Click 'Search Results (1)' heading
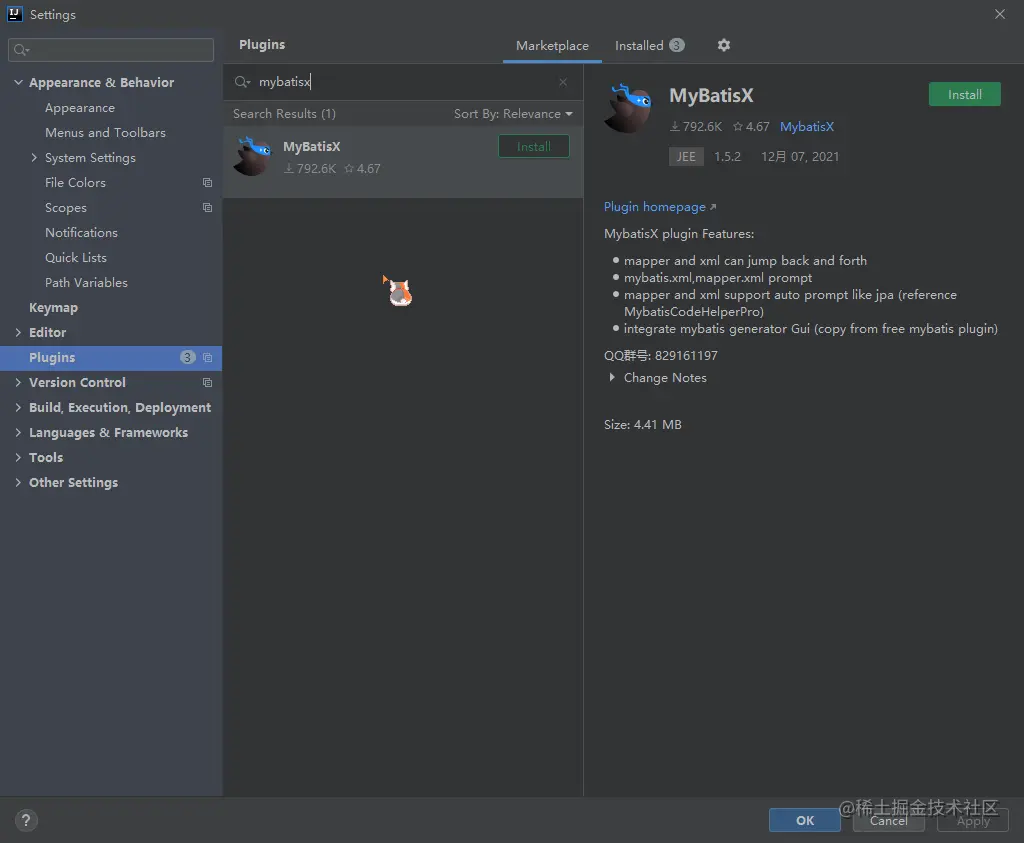 (x=284, y=114)
